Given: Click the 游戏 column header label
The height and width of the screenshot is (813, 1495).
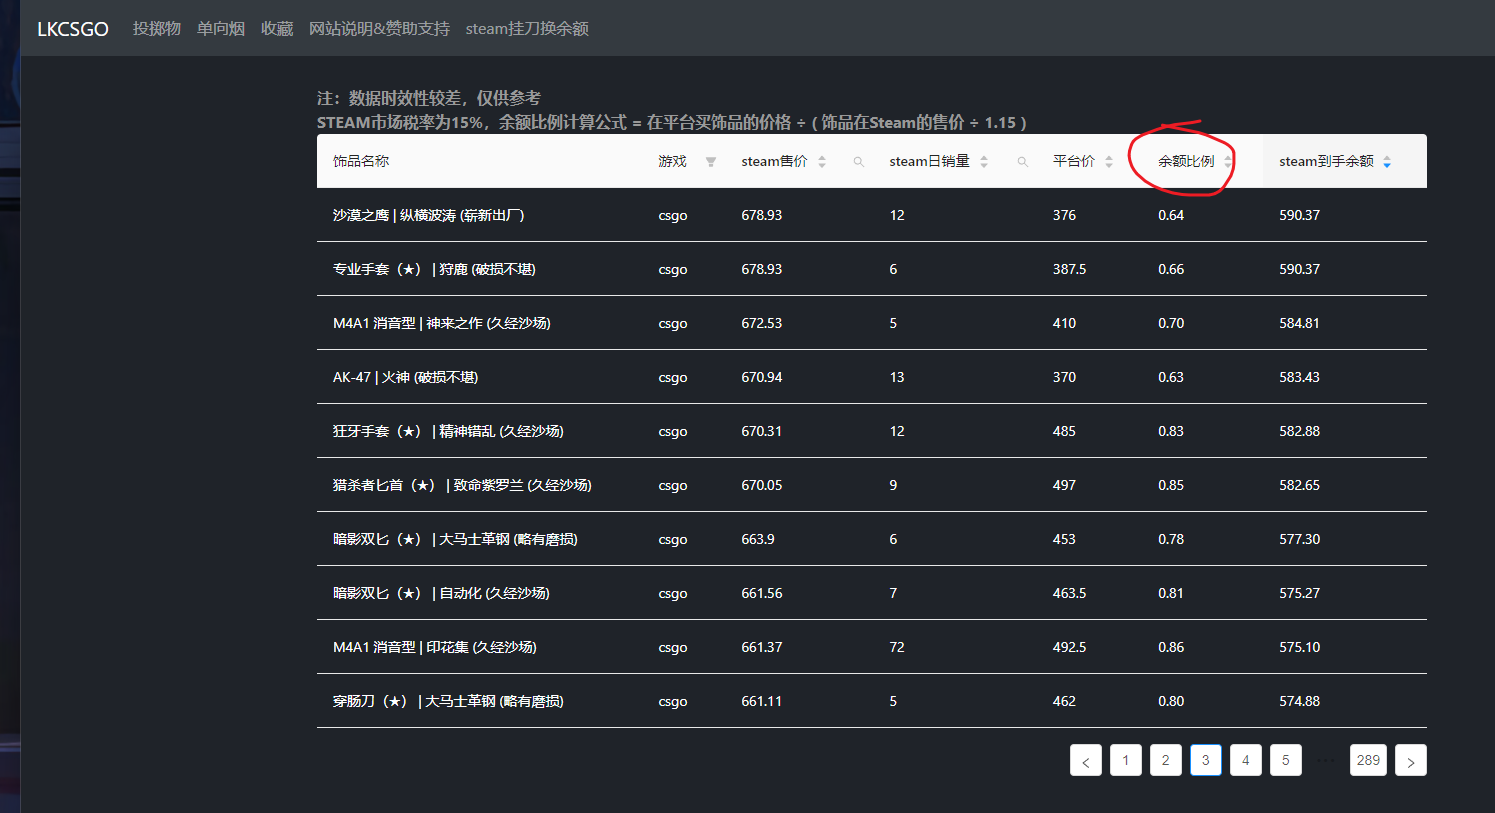Looking at the screenshot, I should click(672, 161).
